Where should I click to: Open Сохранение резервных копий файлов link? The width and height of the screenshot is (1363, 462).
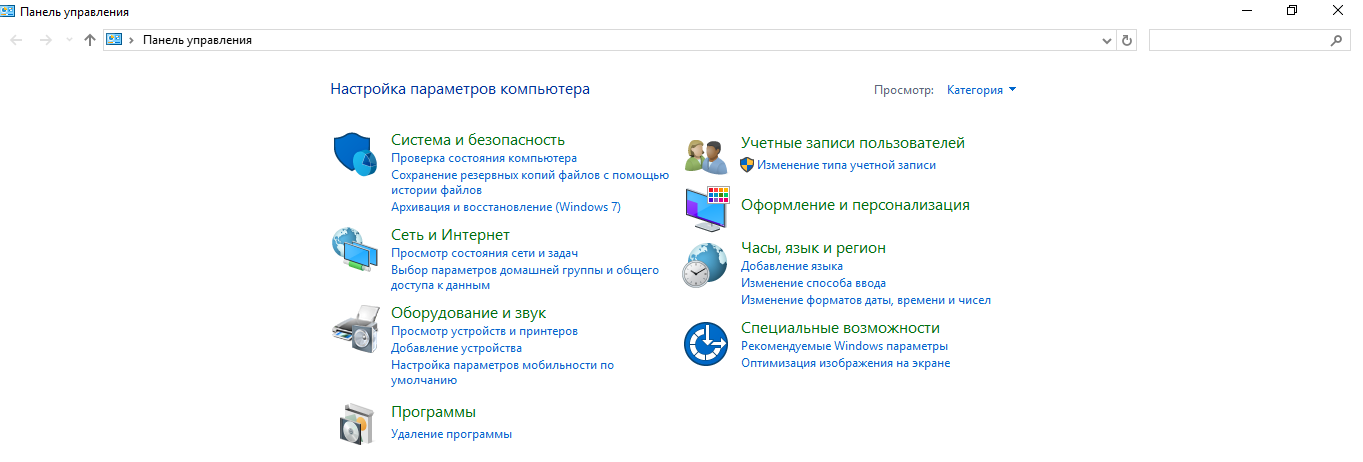pos(530,182)
